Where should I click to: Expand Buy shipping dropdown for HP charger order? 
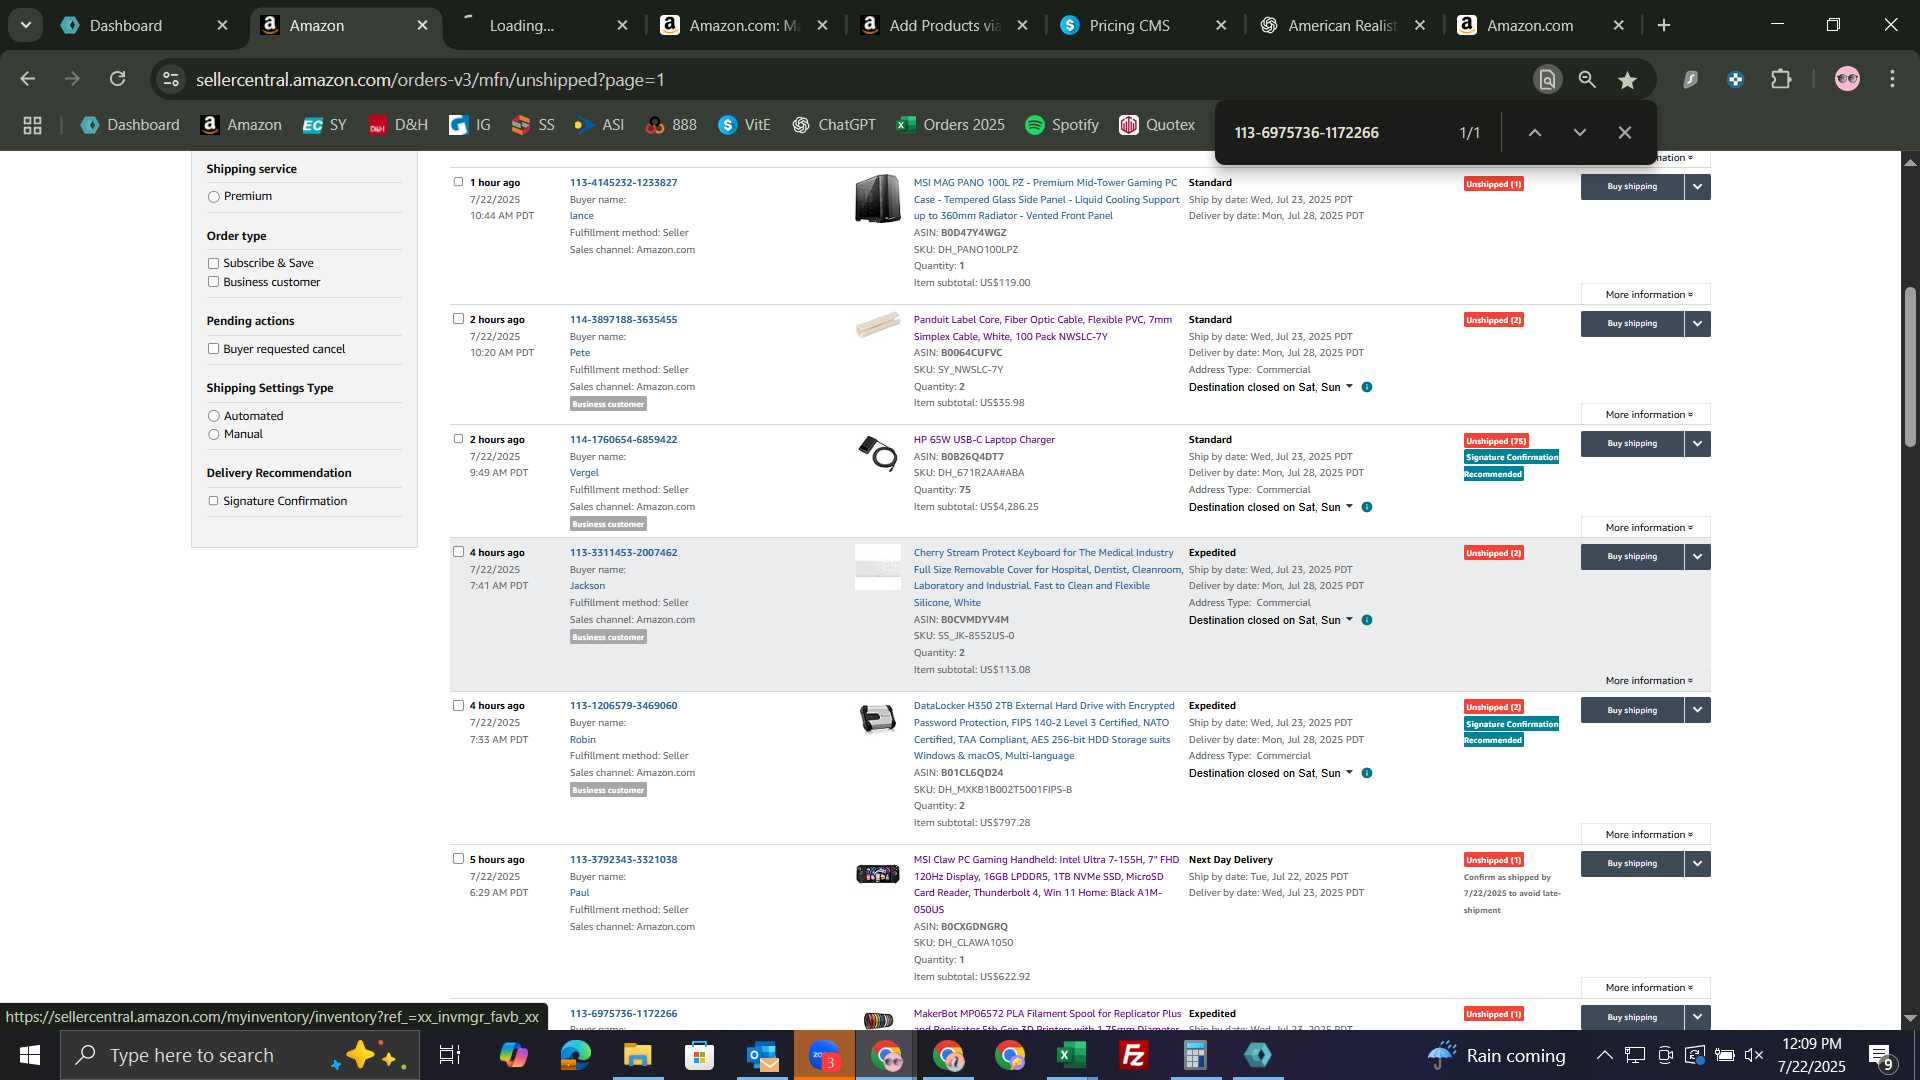tap(1697, 444)
